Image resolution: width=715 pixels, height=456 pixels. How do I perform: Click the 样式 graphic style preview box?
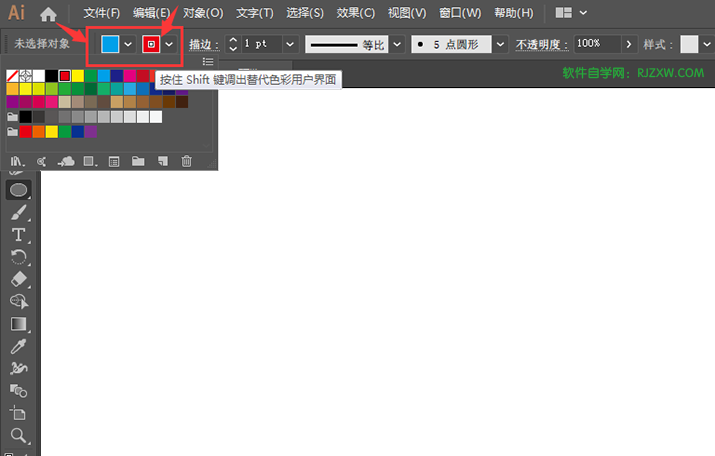click(x=689, y=44)
